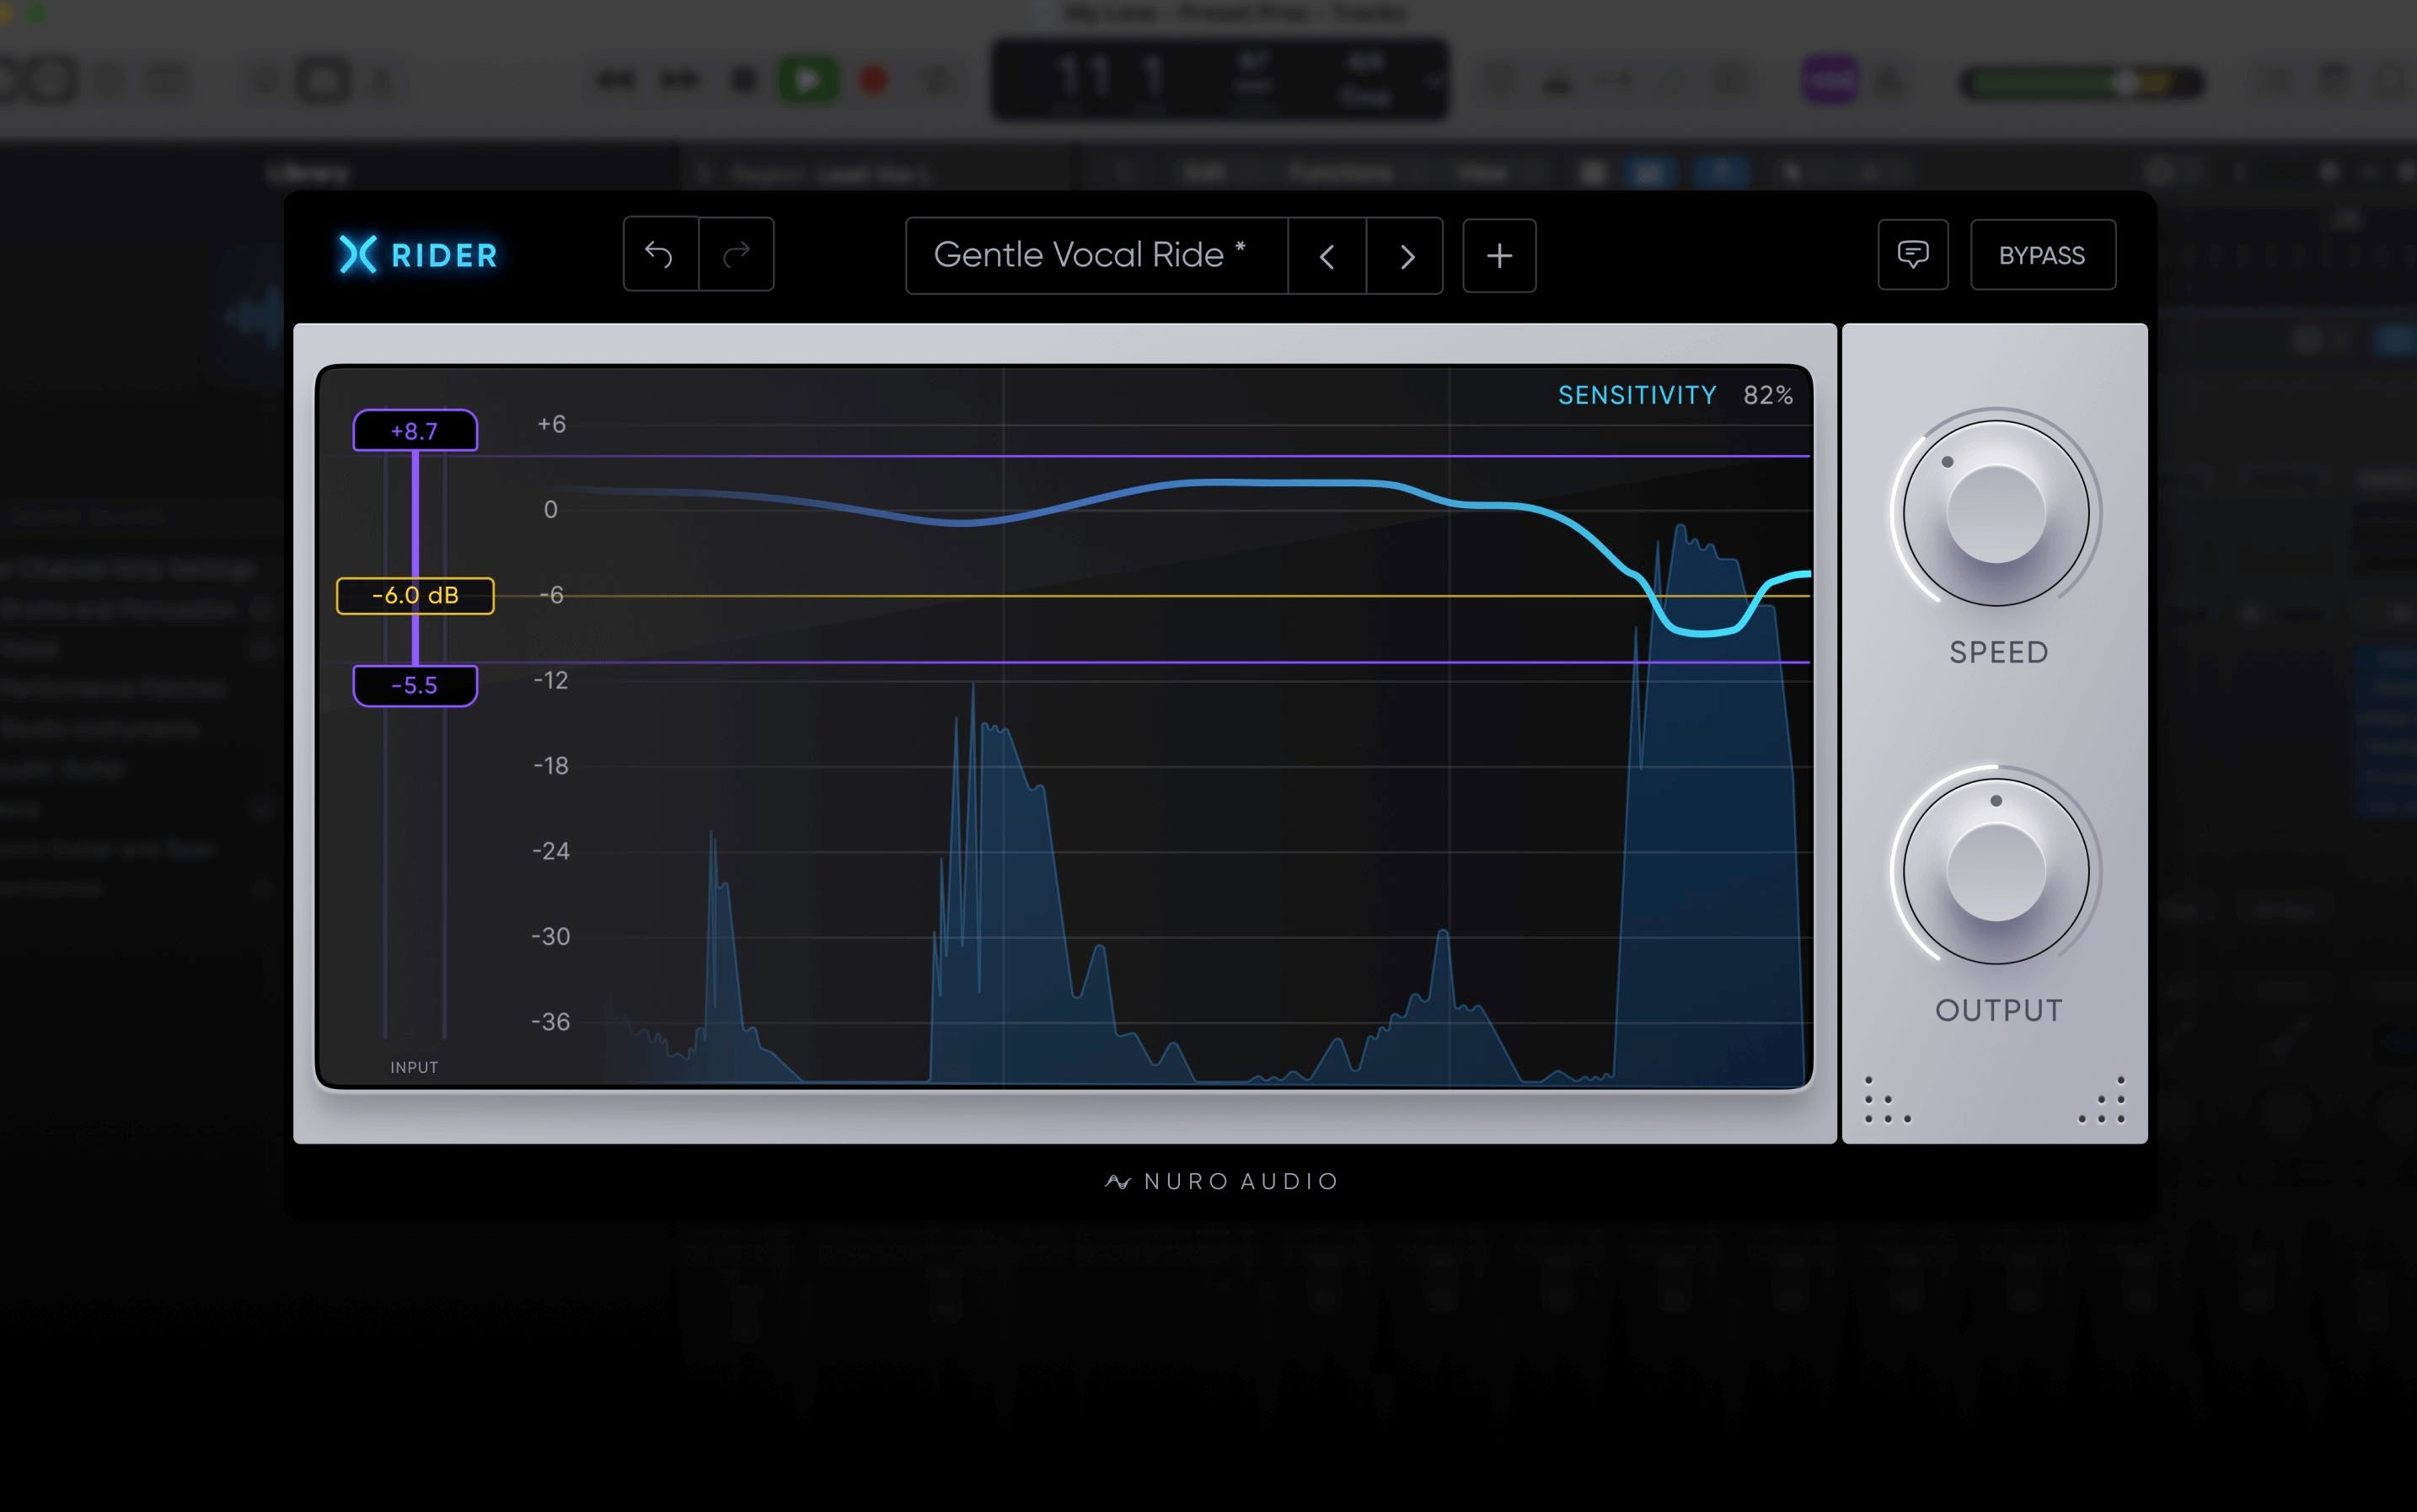Viewport: 2417px width, 1512px height.
Task: Click the plus icon to add preset
Action: pyautogui.click(x=1498, y=256)
